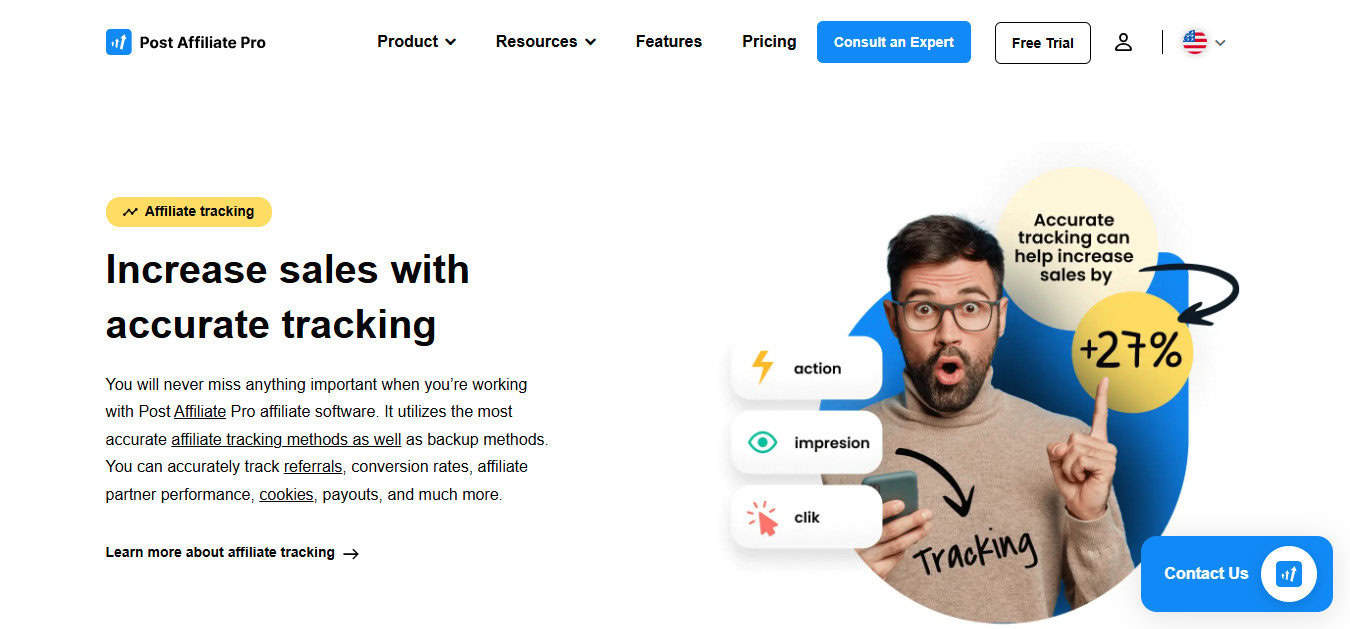Open the Pricing menu item
Viewport: 1350px width, 629px height.
769,42
